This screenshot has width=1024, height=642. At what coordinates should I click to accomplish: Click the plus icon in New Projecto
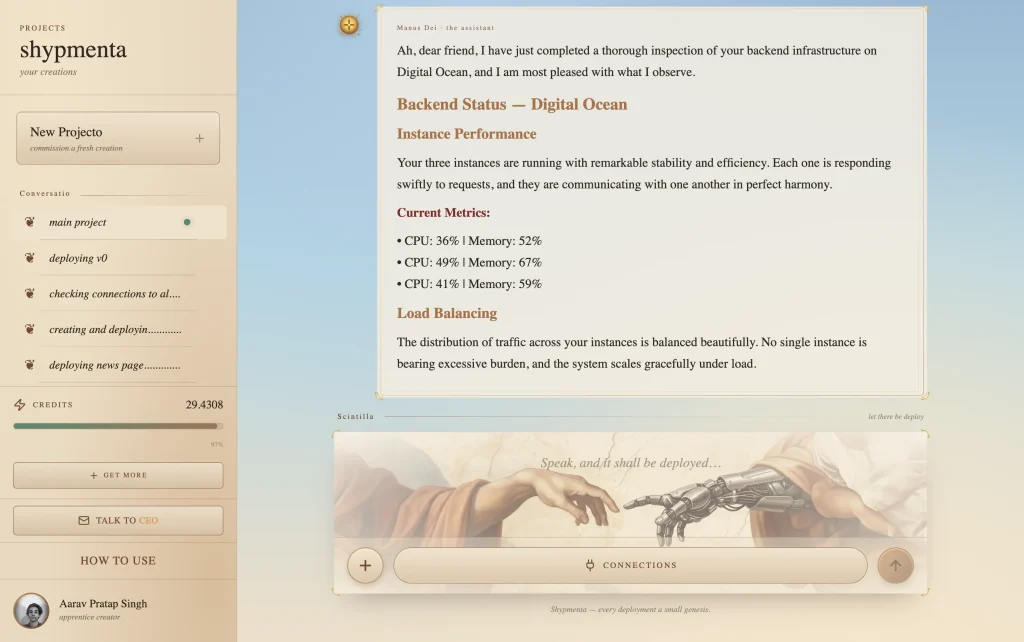(199, 138)
